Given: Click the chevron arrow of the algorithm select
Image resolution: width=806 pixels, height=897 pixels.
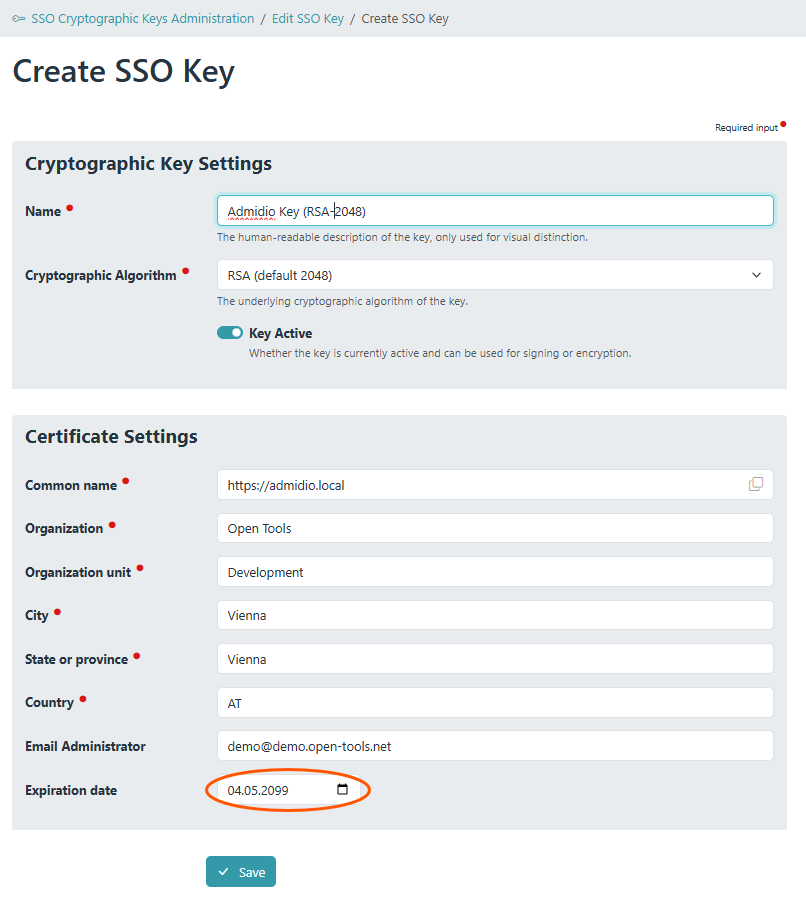Looking at the screenshot, I should click(x=756, y=275).
